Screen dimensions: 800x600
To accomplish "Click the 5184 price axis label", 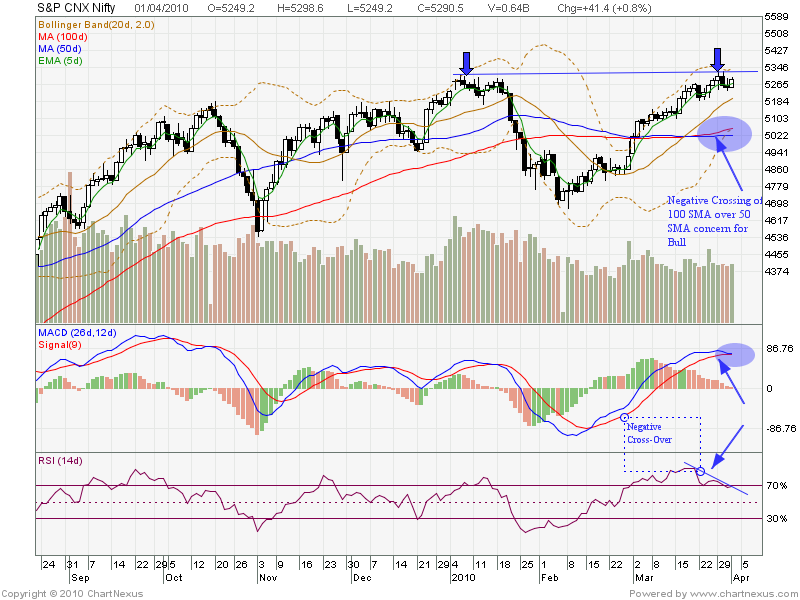I will click(777, 102).
